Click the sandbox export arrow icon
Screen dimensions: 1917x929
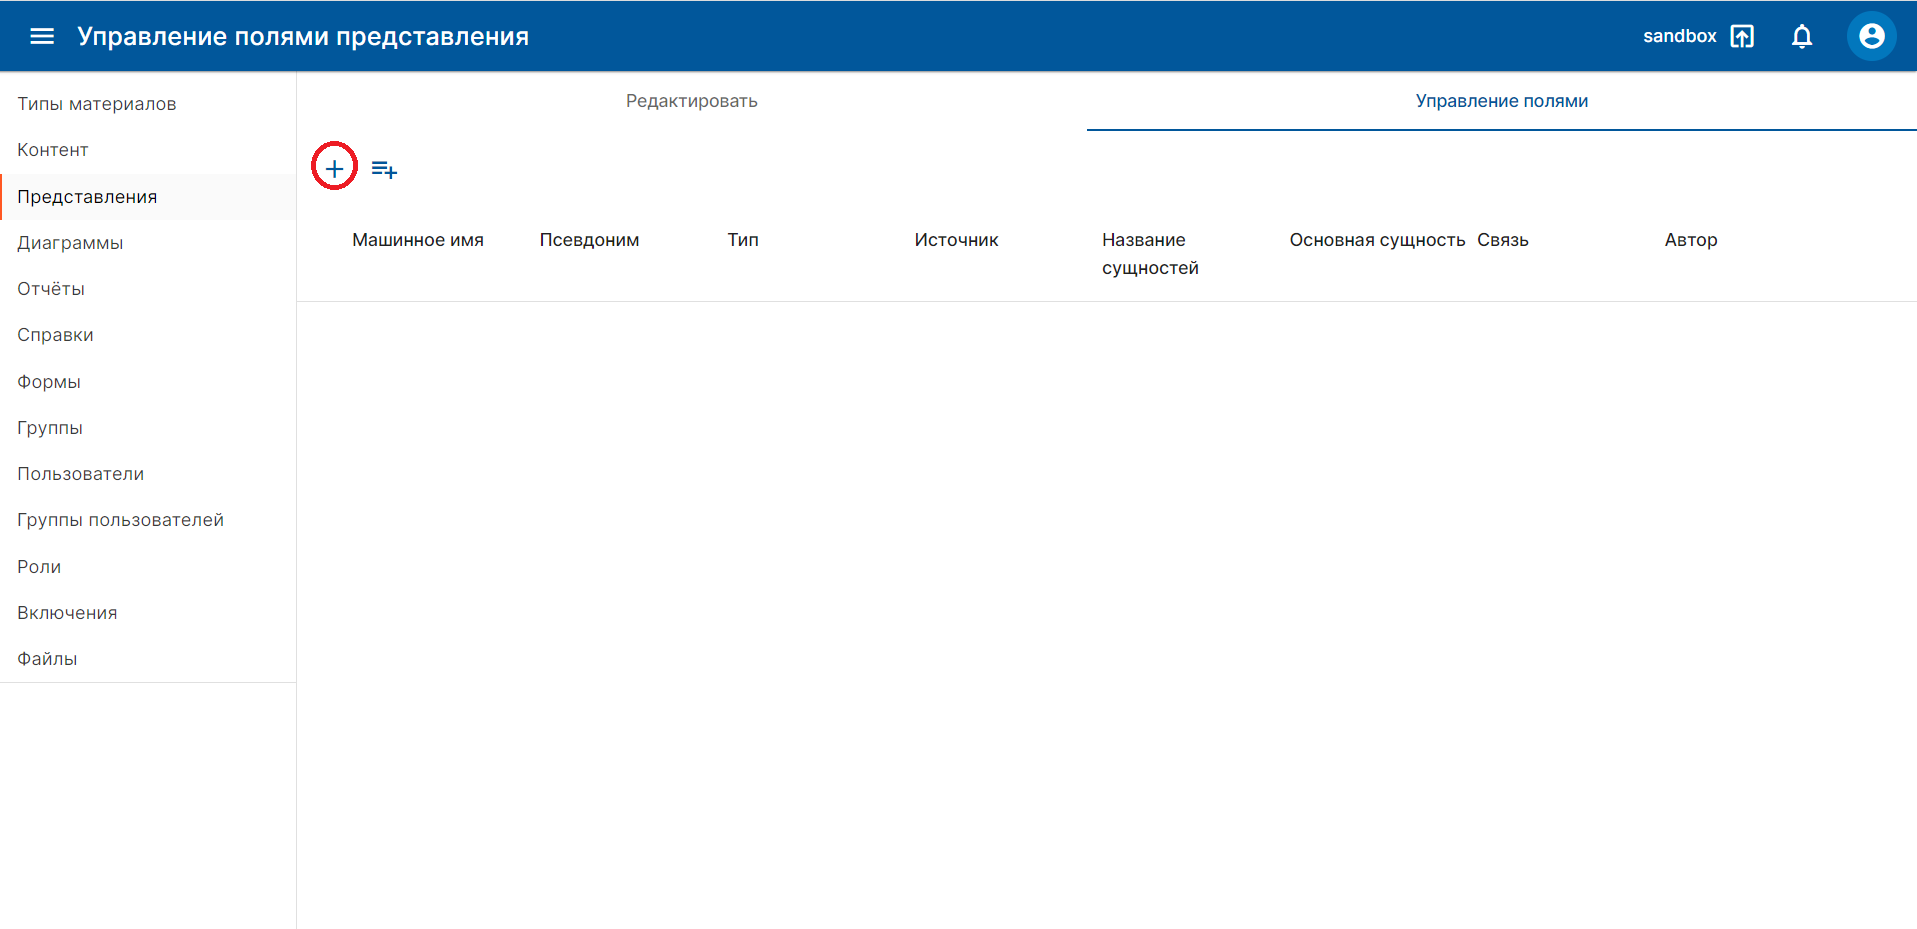[1742, 36]
